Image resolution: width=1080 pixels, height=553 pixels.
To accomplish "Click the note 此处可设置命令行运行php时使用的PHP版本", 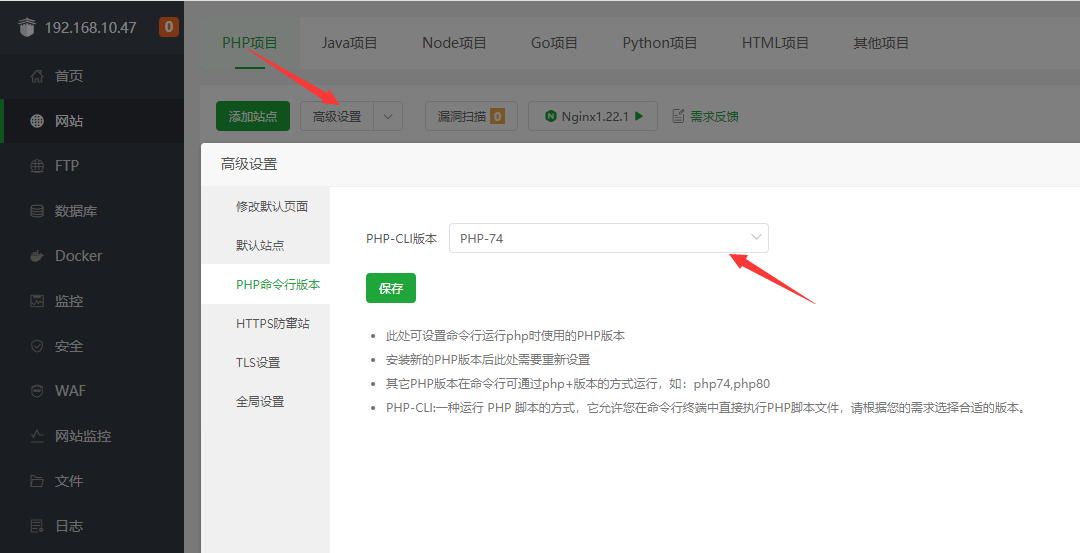I will coord(505,336).
